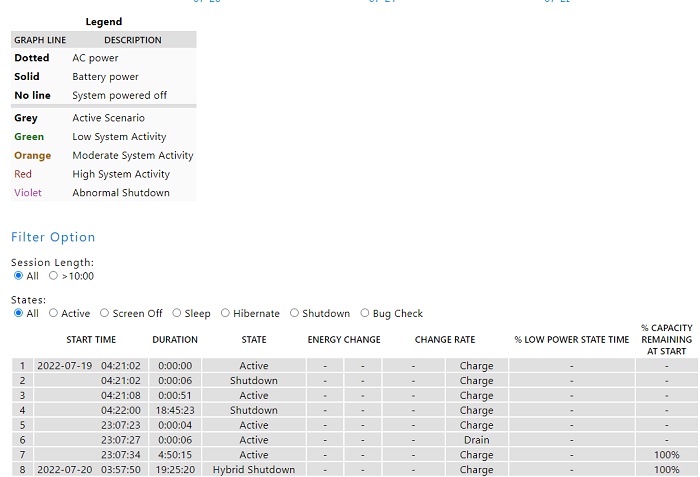
Task: Click the Red legend entry
Action: click(x=23, y=174)
